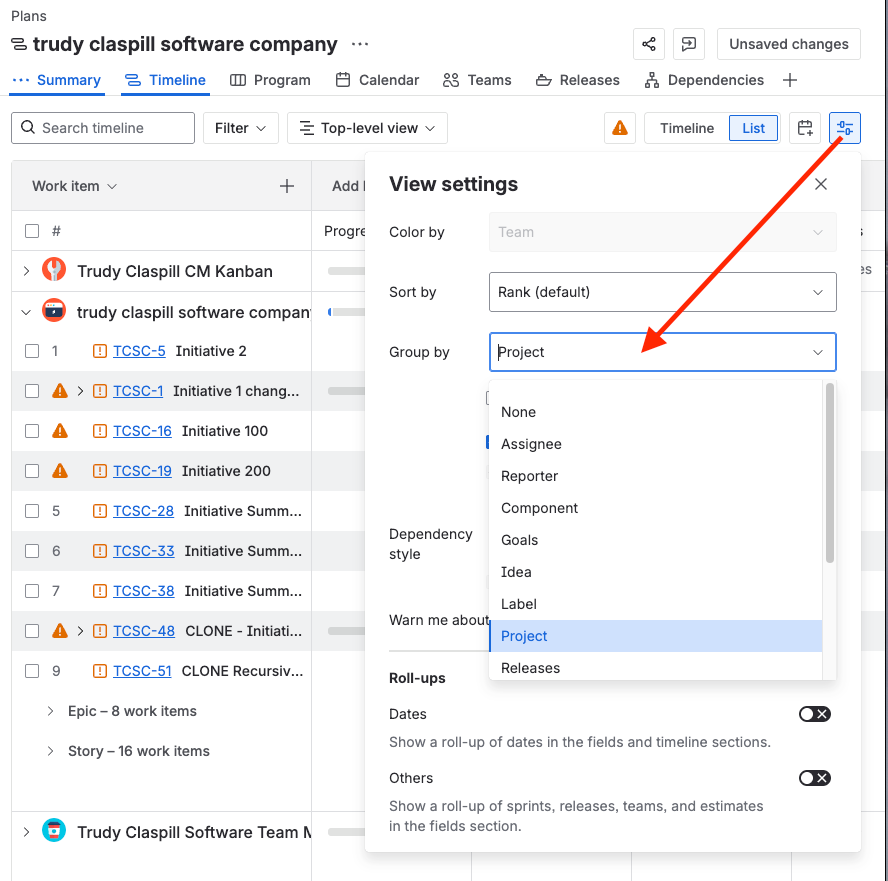Check the box for TCSC-19 Initiative 200
This screenshot has height=881, width=888.
[x=32, y=471]
